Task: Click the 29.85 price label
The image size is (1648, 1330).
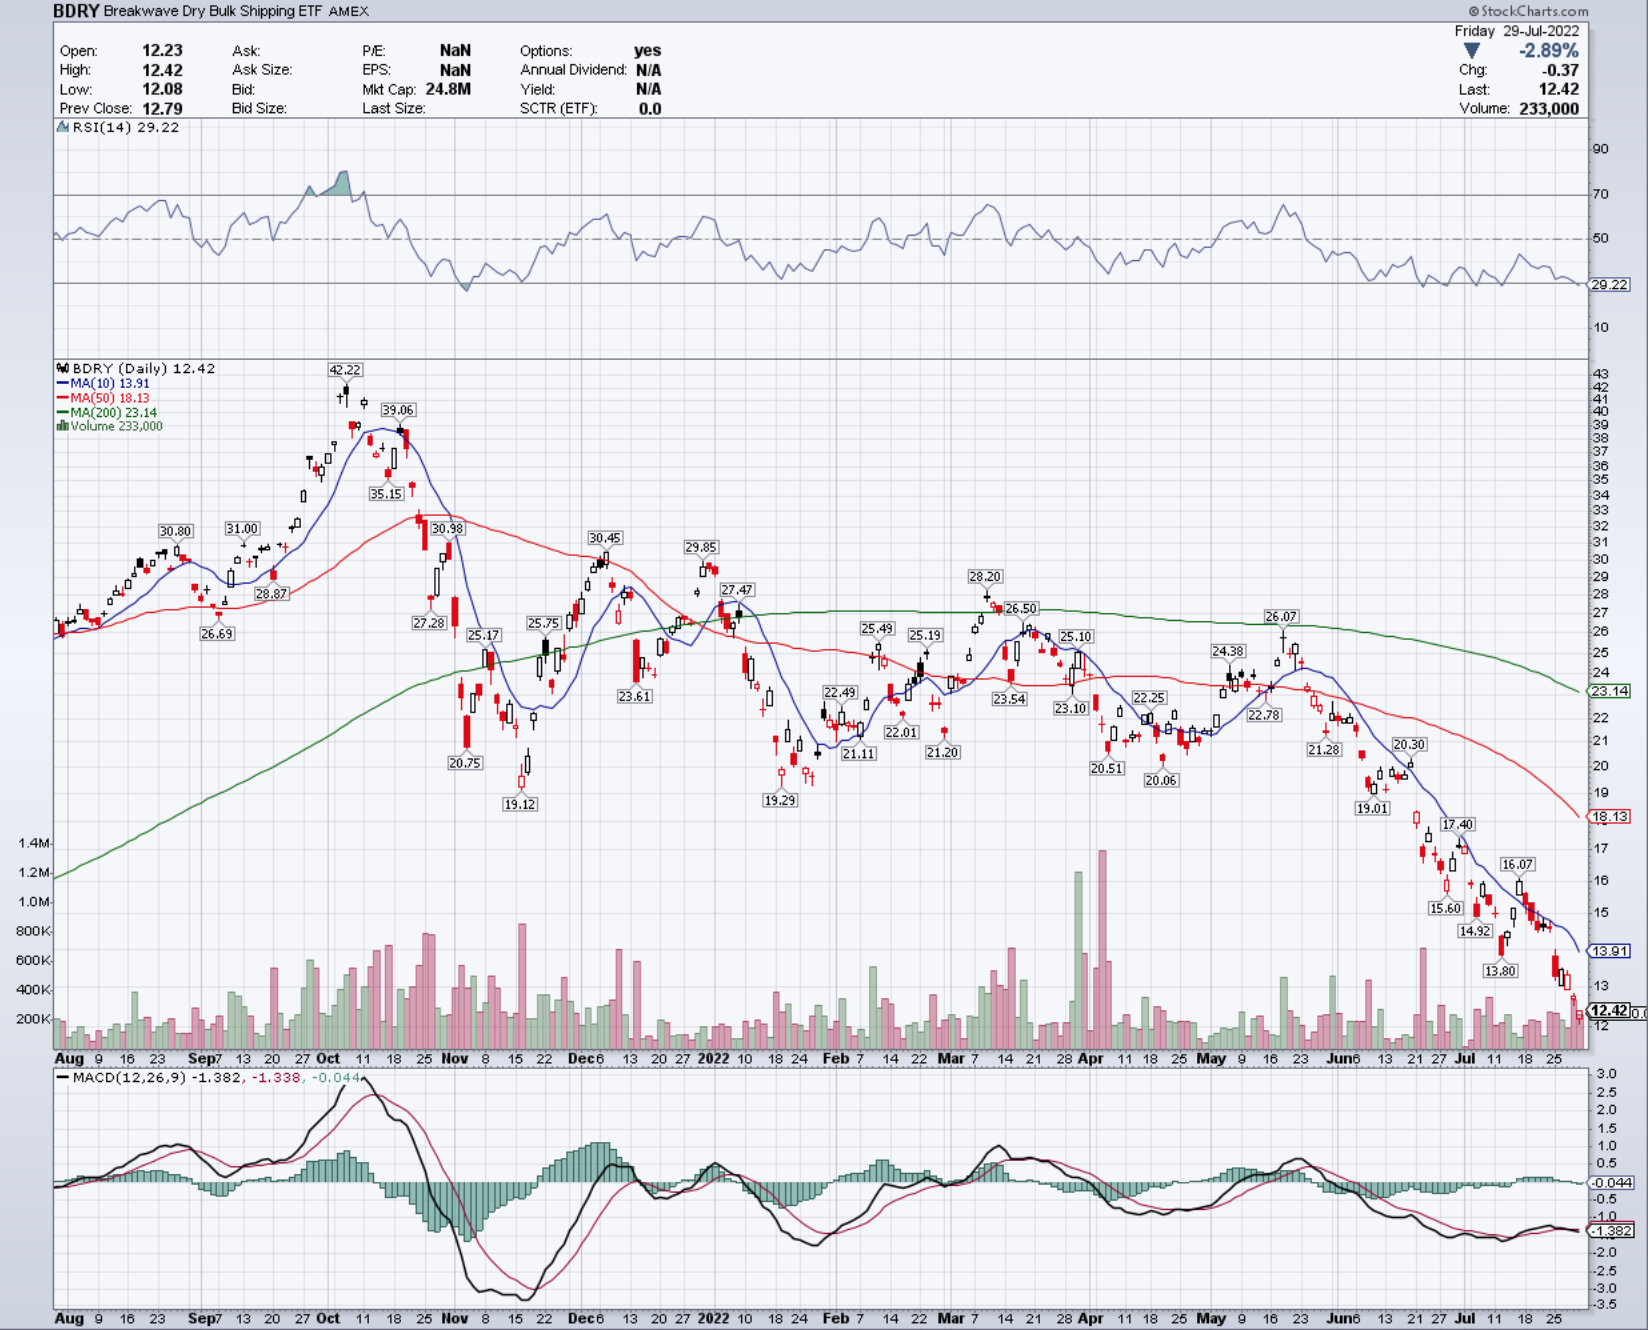Action: 701,547
